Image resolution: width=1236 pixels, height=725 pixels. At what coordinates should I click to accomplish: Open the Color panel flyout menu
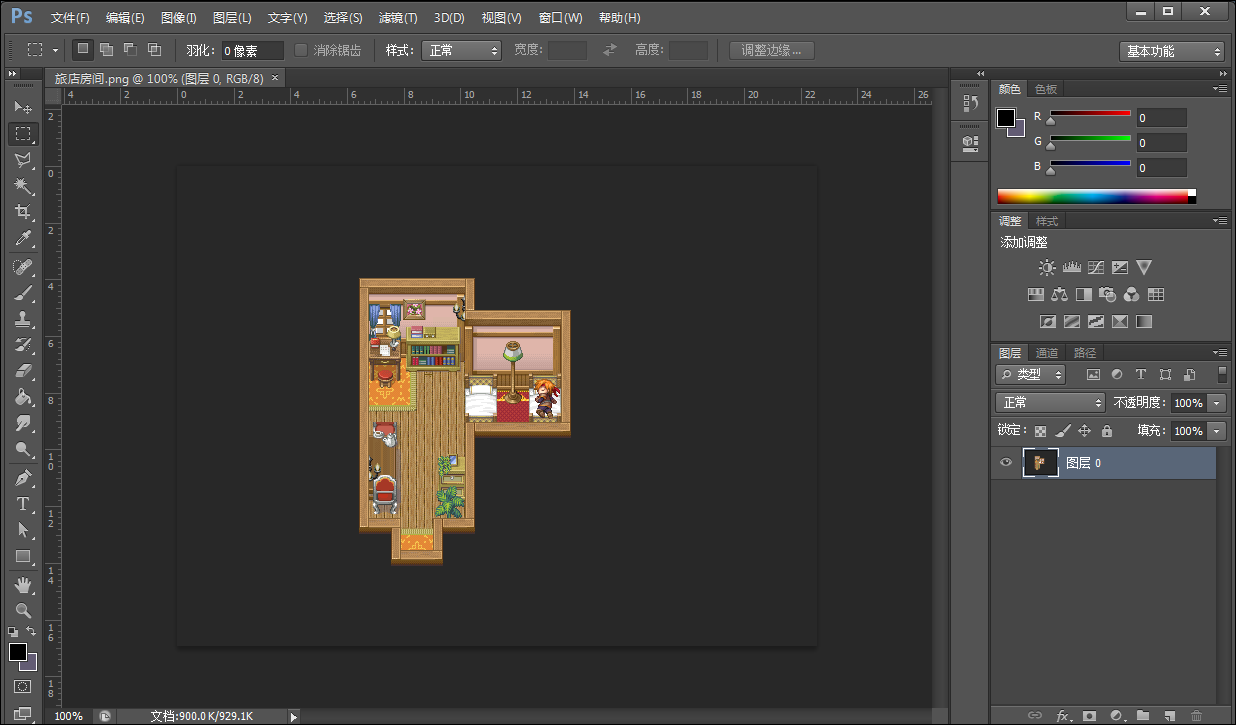click(x=1220, y=88)
